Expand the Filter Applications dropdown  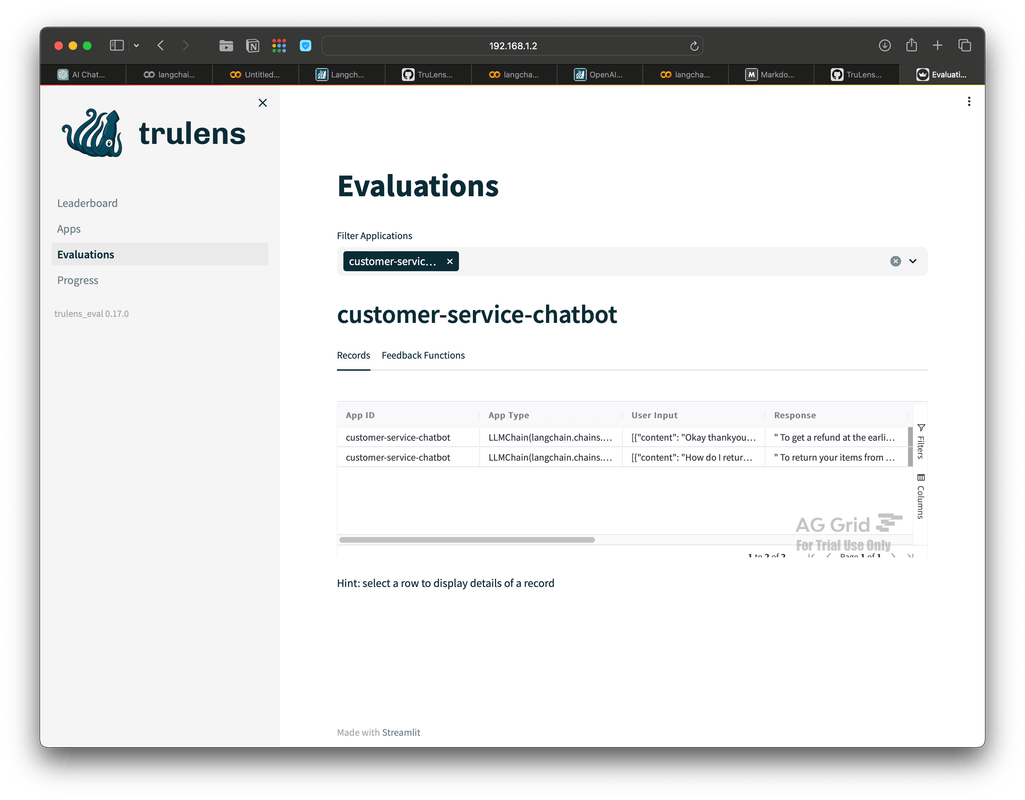913,261
